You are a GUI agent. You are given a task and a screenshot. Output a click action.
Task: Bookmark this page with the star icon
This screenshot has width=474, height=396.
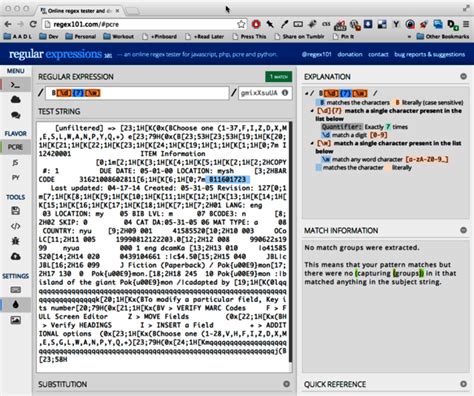(x=241, y=24)
